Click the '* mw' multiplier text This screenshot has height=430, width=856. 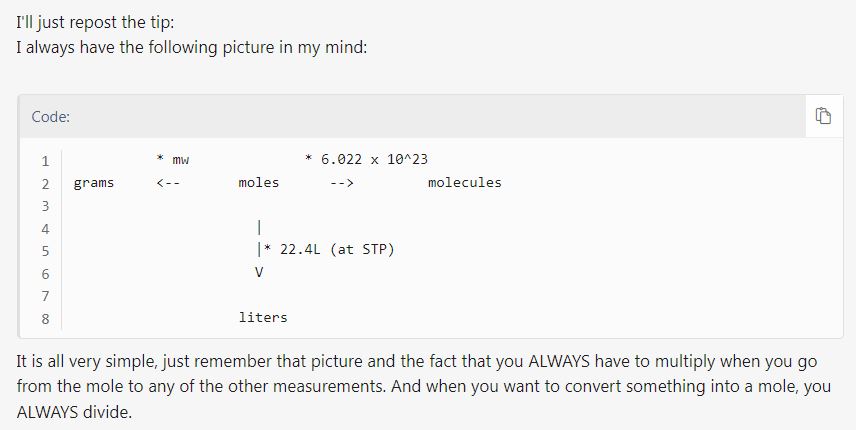(173, 159)
